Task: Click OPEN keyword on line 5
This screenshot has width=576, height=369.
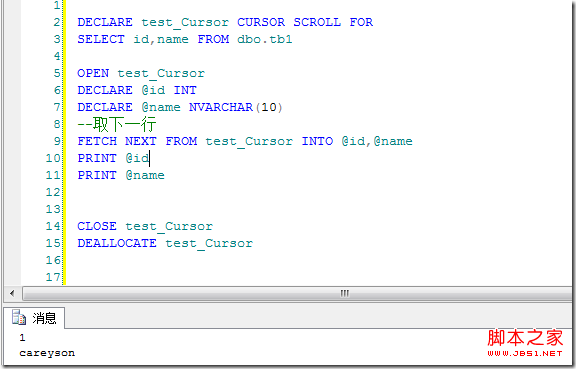Action: pos(93,73)
